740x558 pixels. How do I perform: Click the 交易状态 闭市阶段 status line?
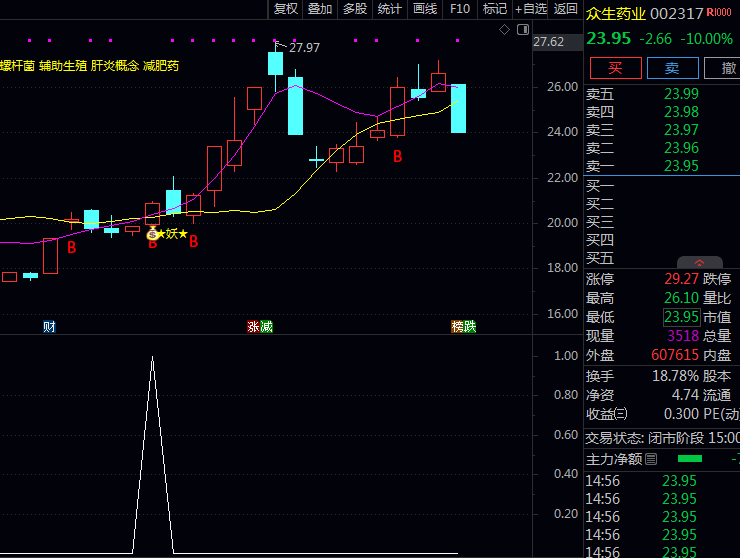point(662,438)
